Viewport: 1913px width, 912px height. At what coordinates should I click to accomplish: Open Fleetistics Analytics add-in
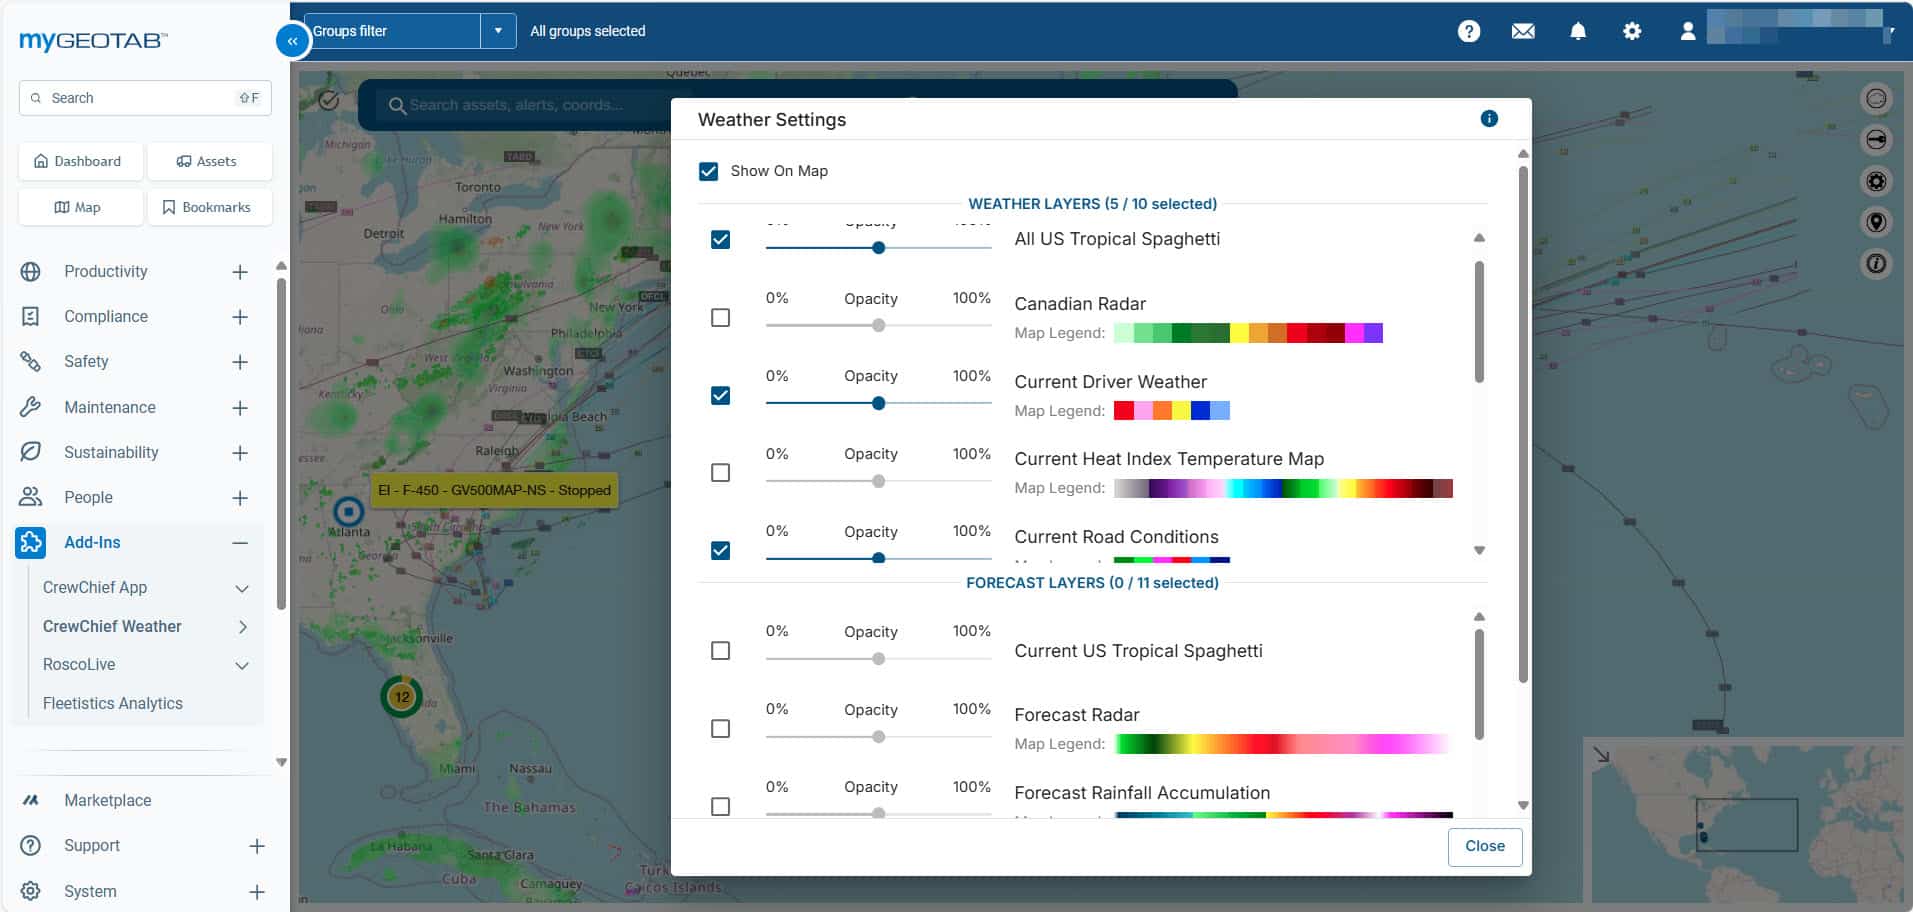pos(113,703)
